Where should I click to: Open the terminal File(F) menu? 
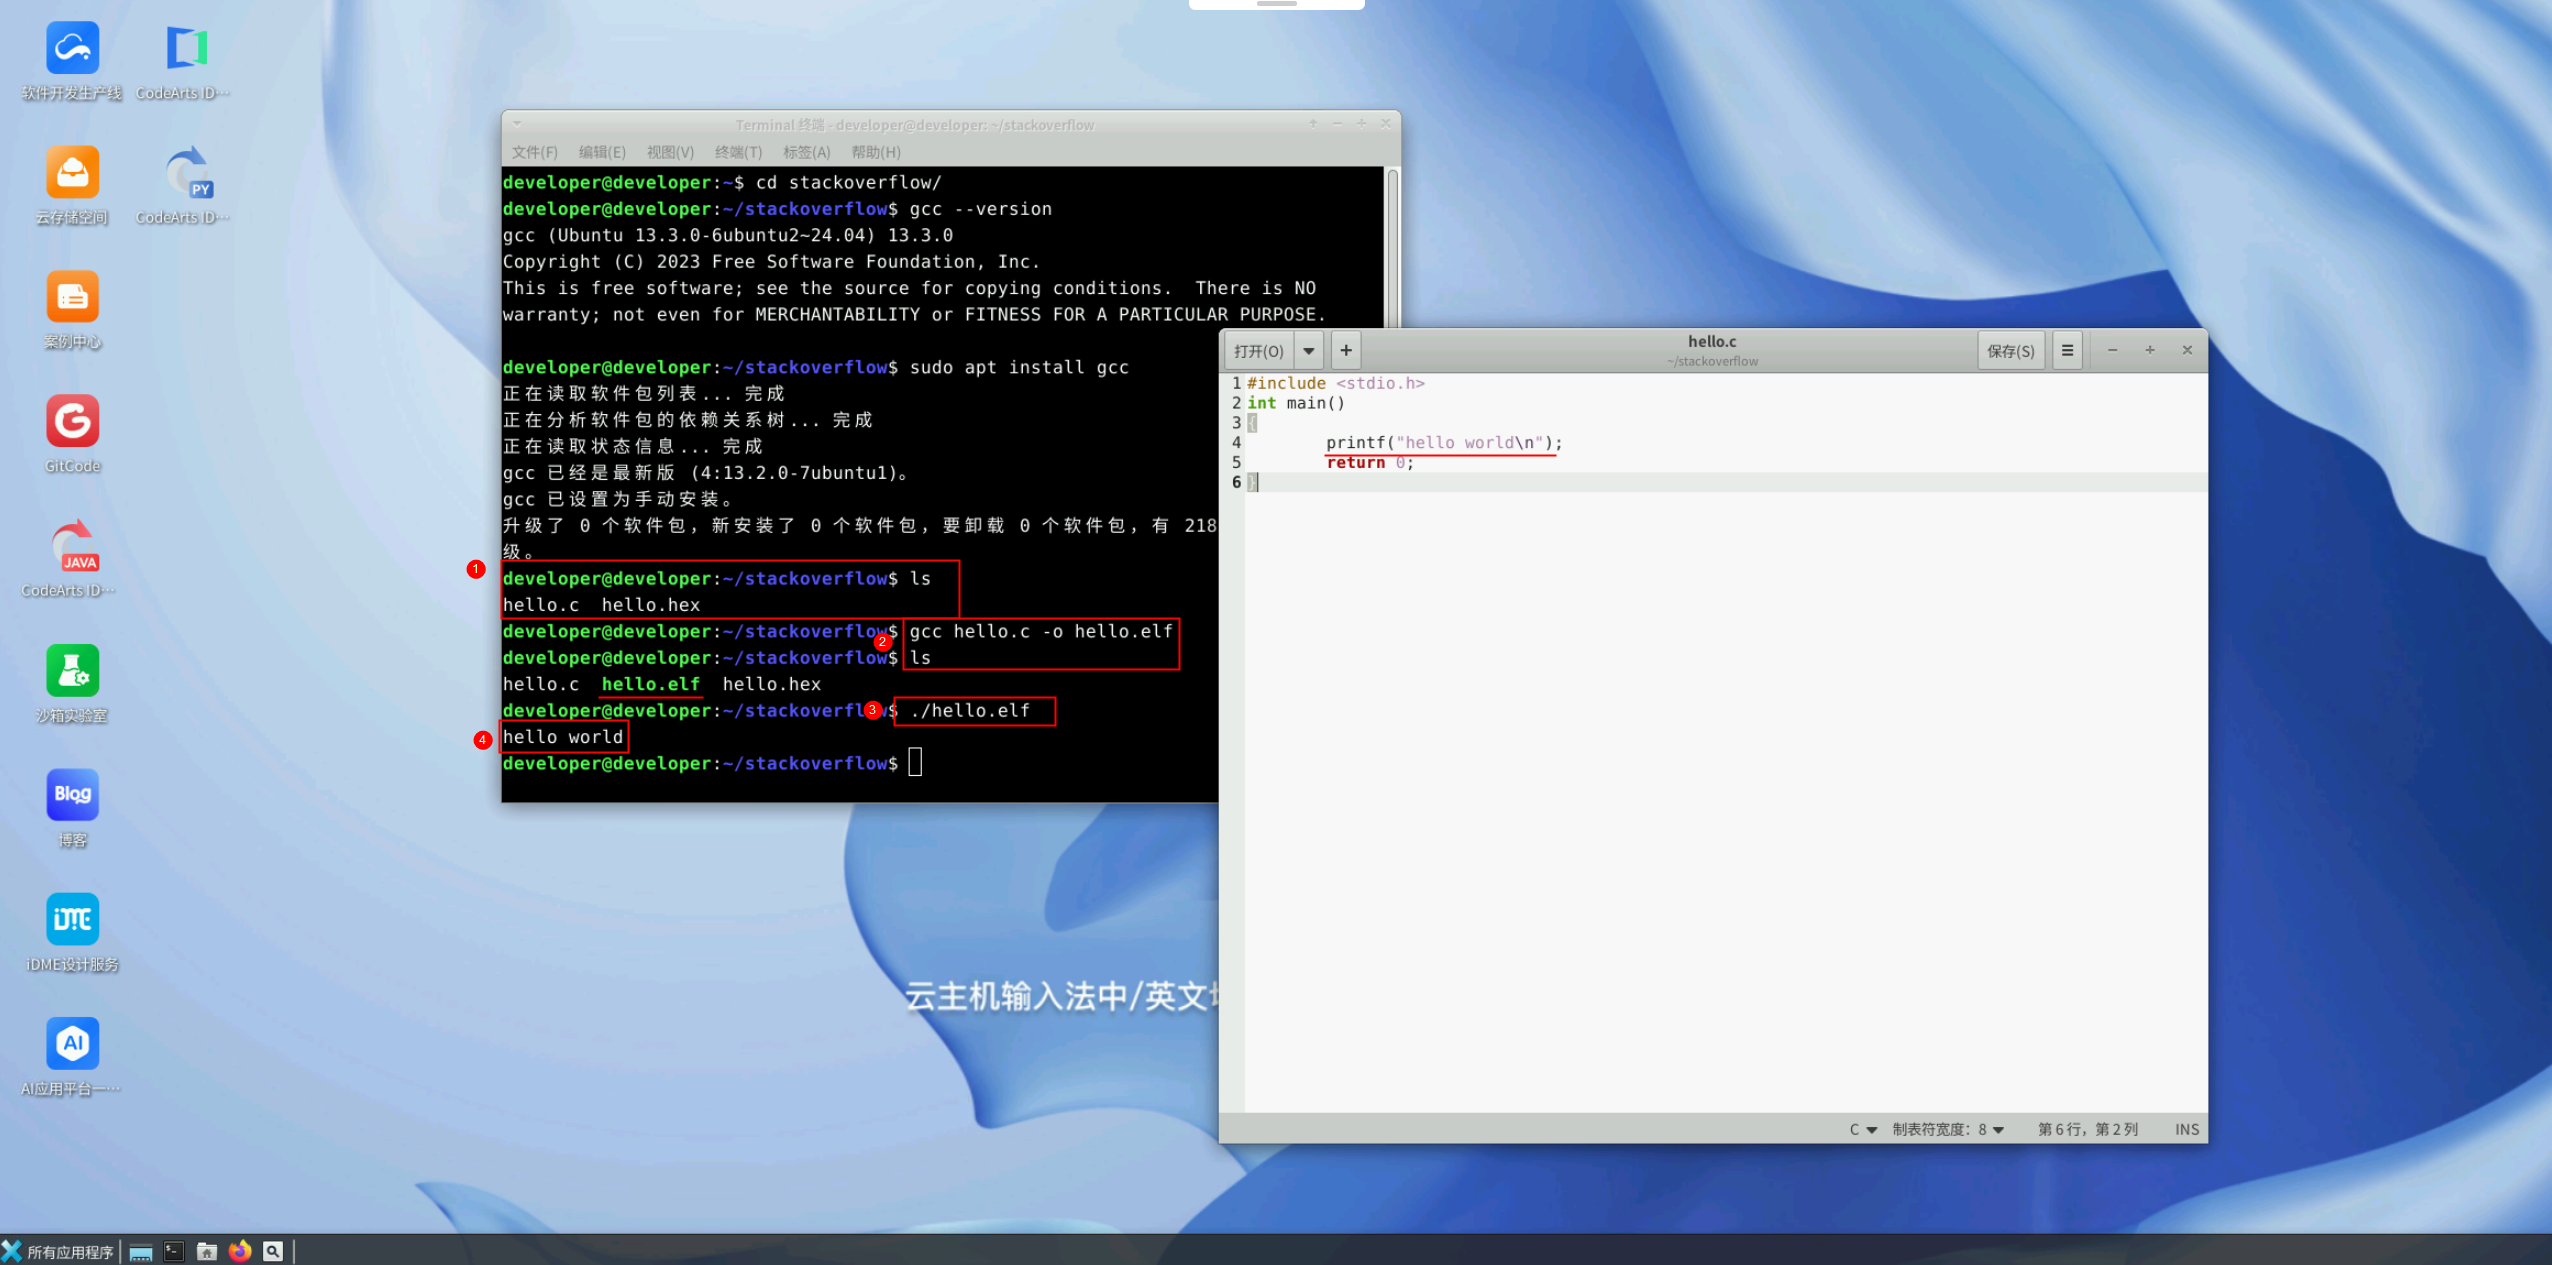pyautogui.click(x=534, y=152)
